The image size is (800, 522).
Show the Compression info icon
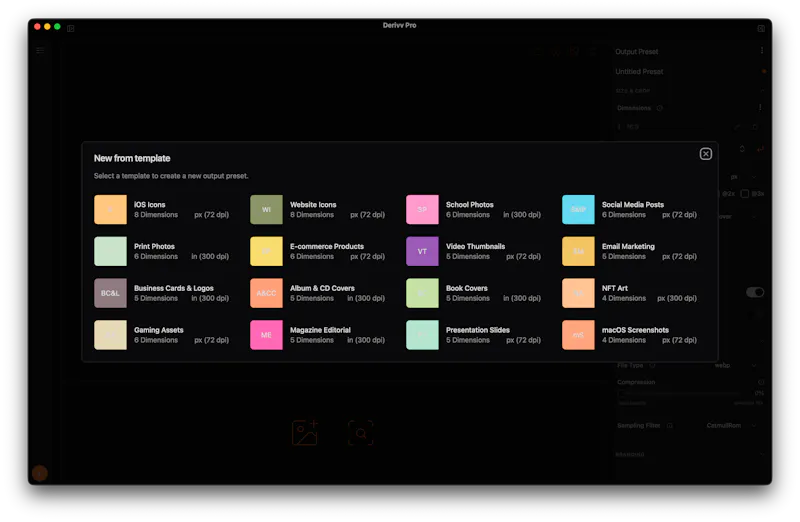click(x=761, y=382)
